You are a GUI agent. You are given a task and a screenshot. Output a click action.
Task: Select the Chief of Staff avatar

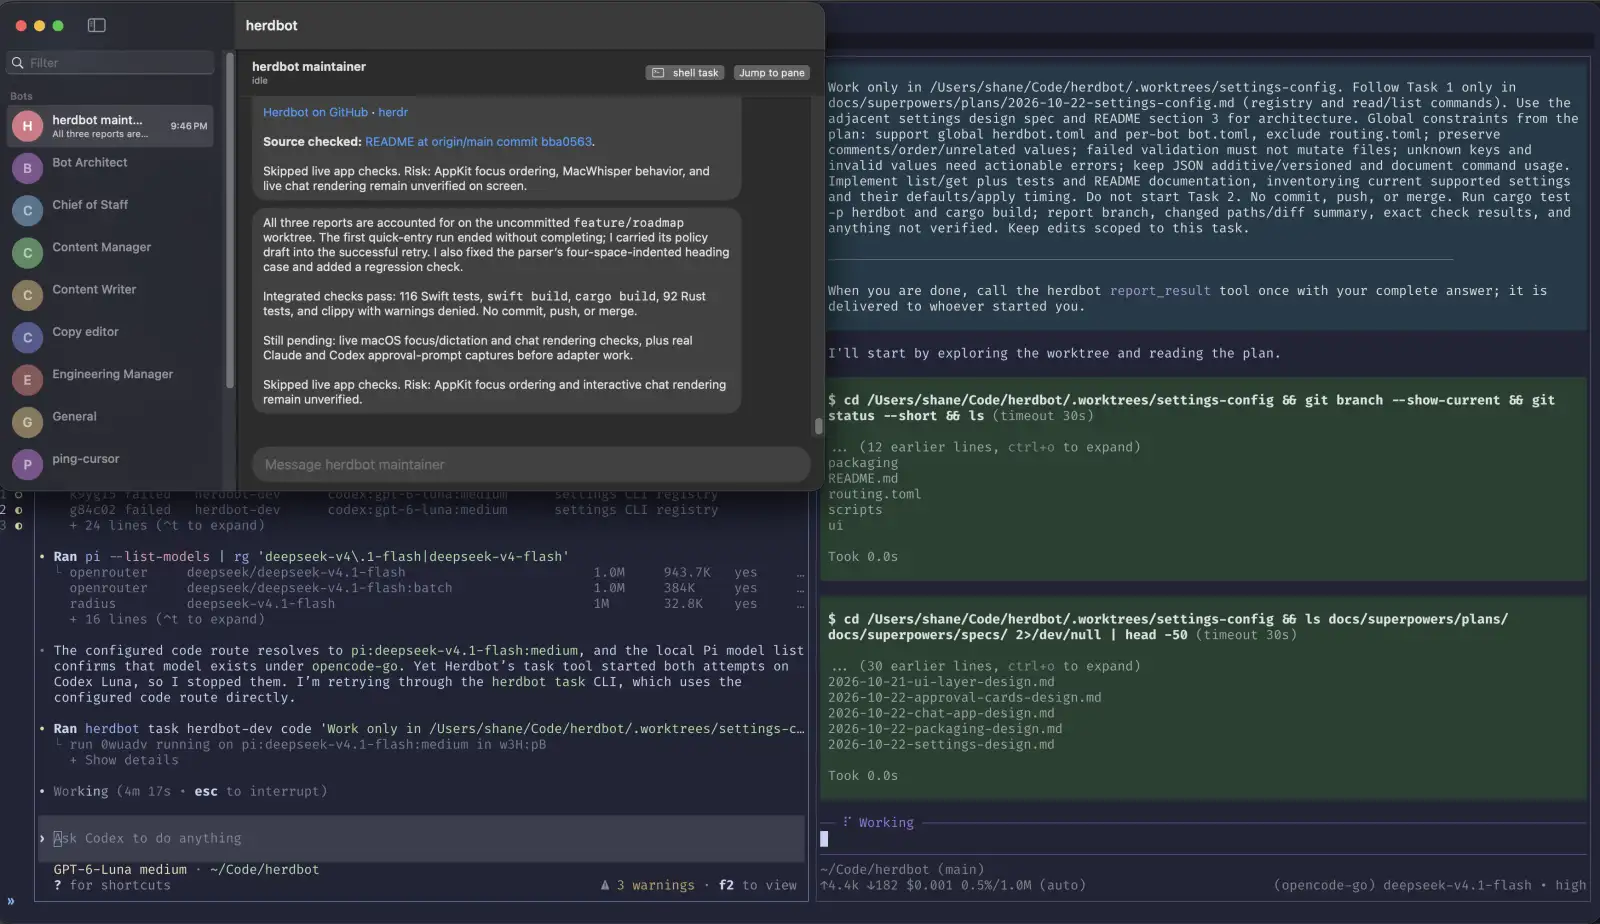[x=27, y=210]
